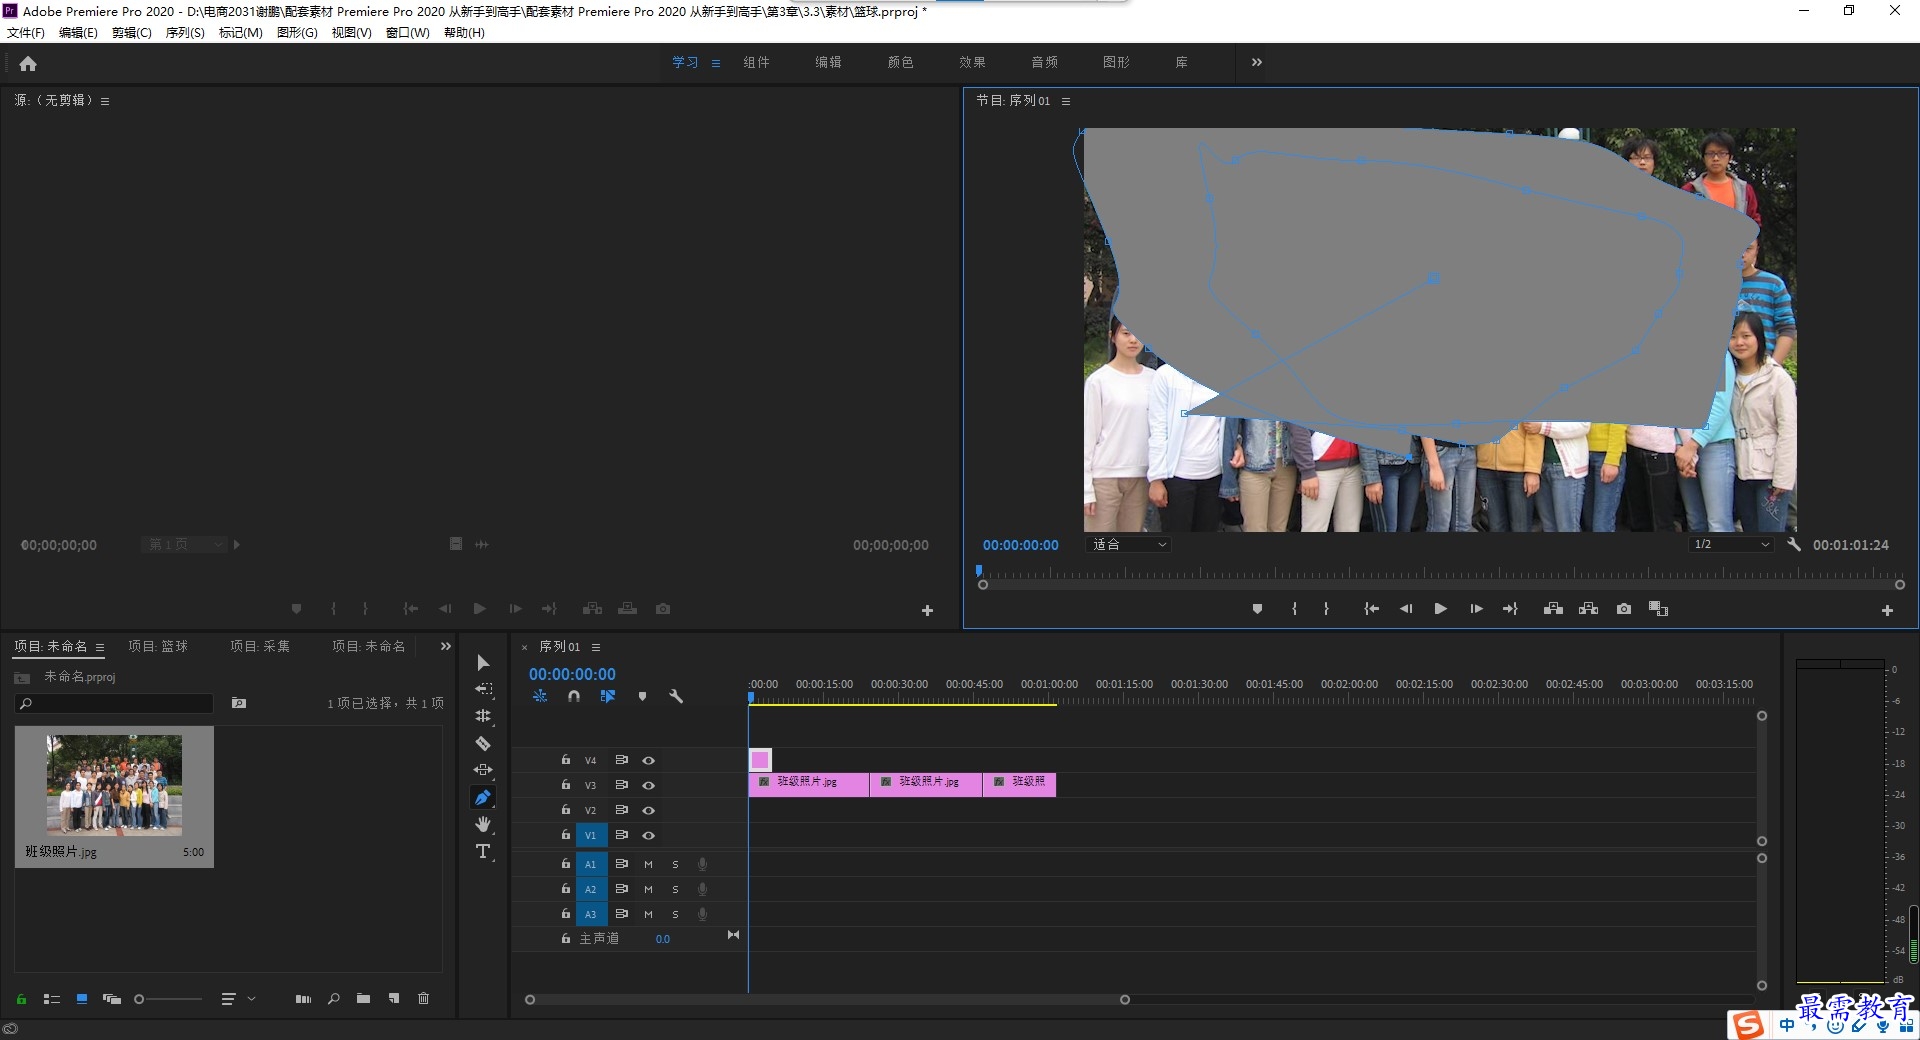Solo audio track A2
Viewport: 1920px width, 1040px height.
(675, 889)
